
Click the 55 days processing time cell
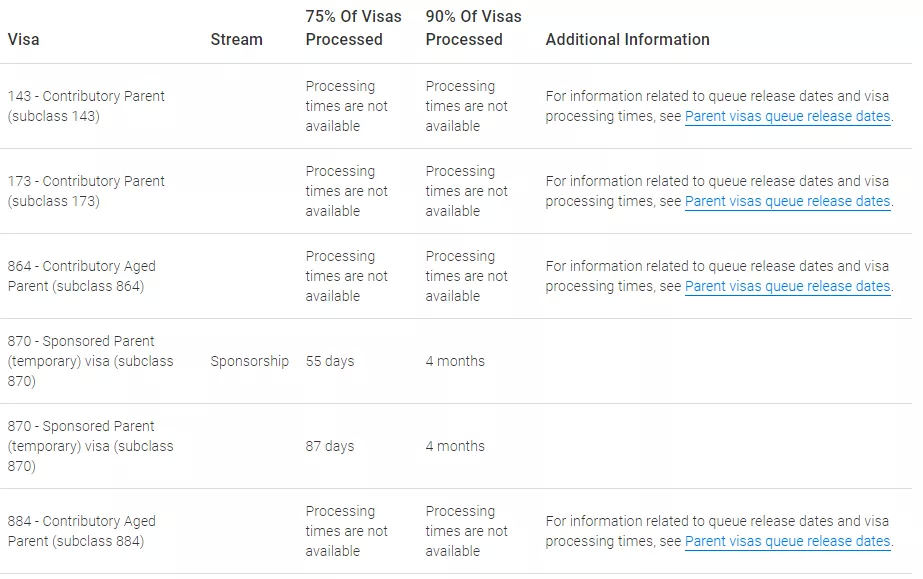330,361
